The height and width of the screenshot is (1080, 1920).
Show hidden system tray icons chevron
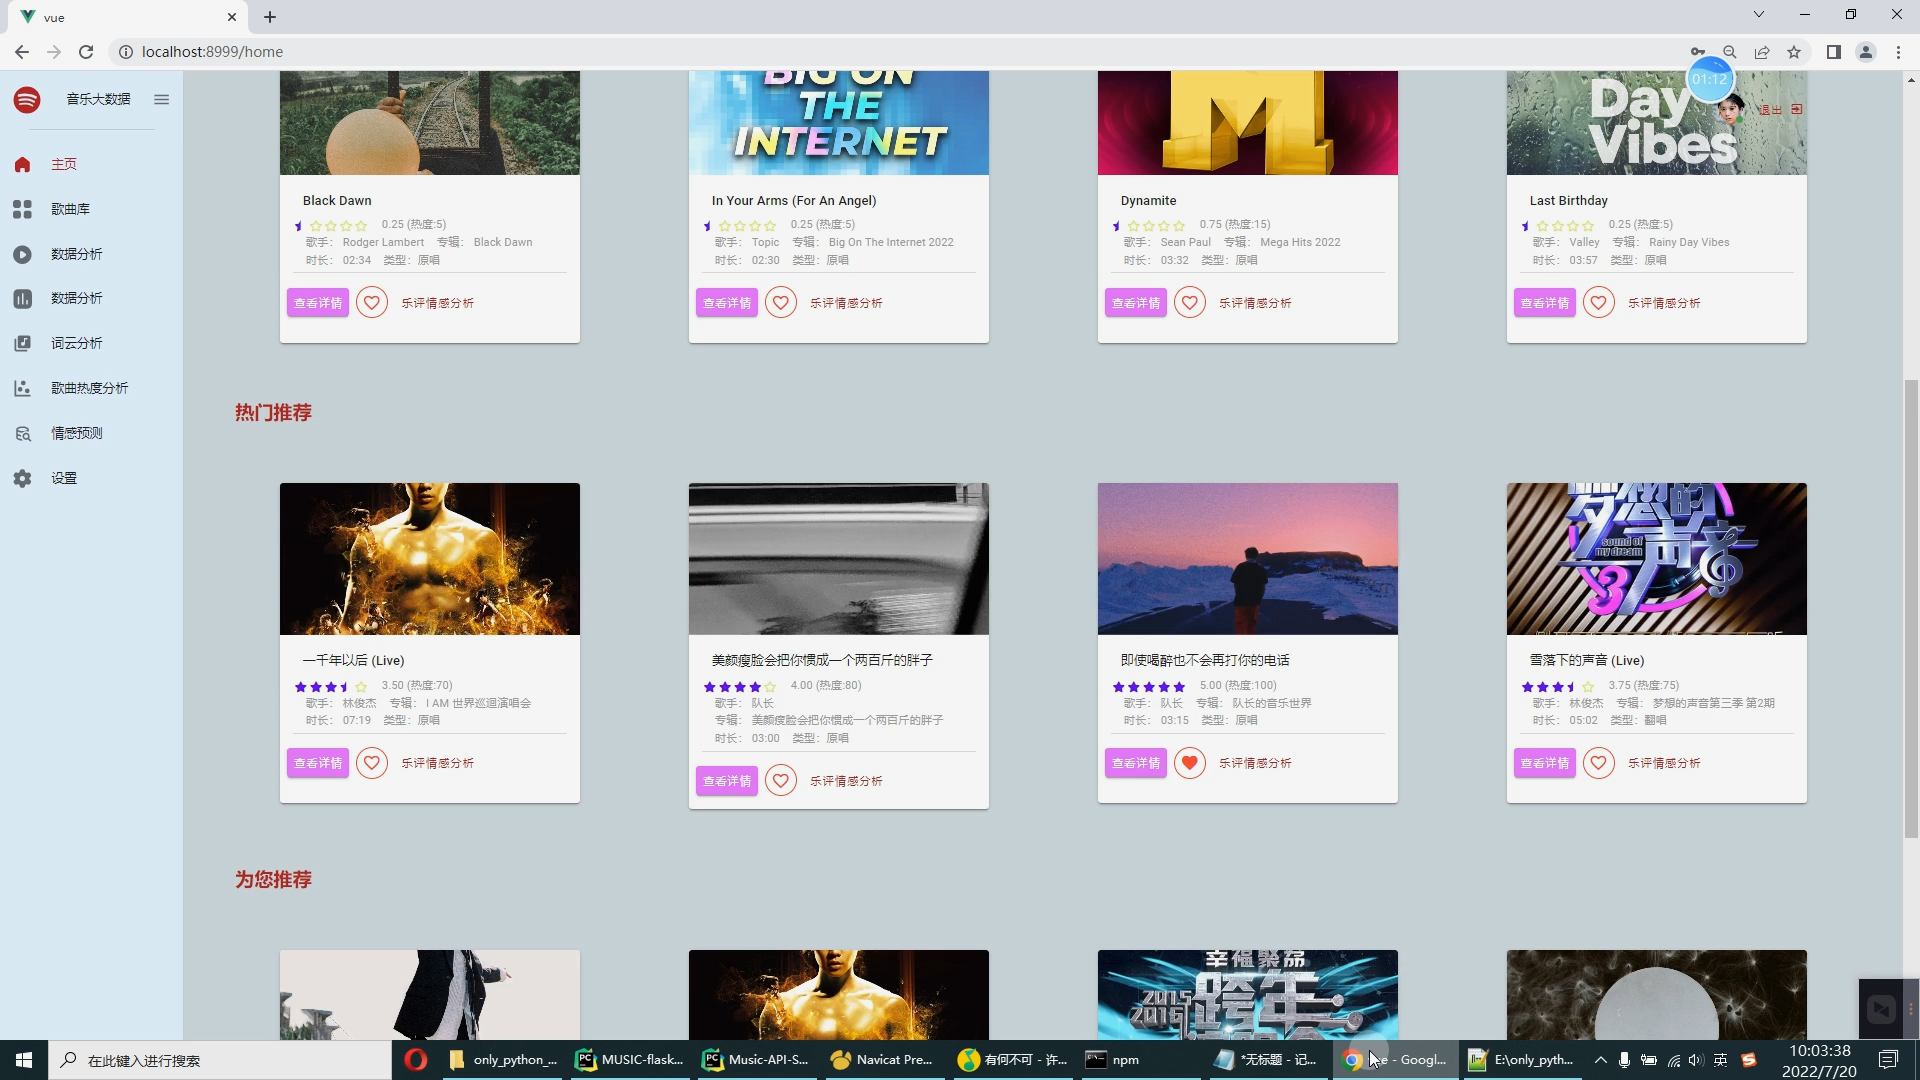coord(1600,1060)
